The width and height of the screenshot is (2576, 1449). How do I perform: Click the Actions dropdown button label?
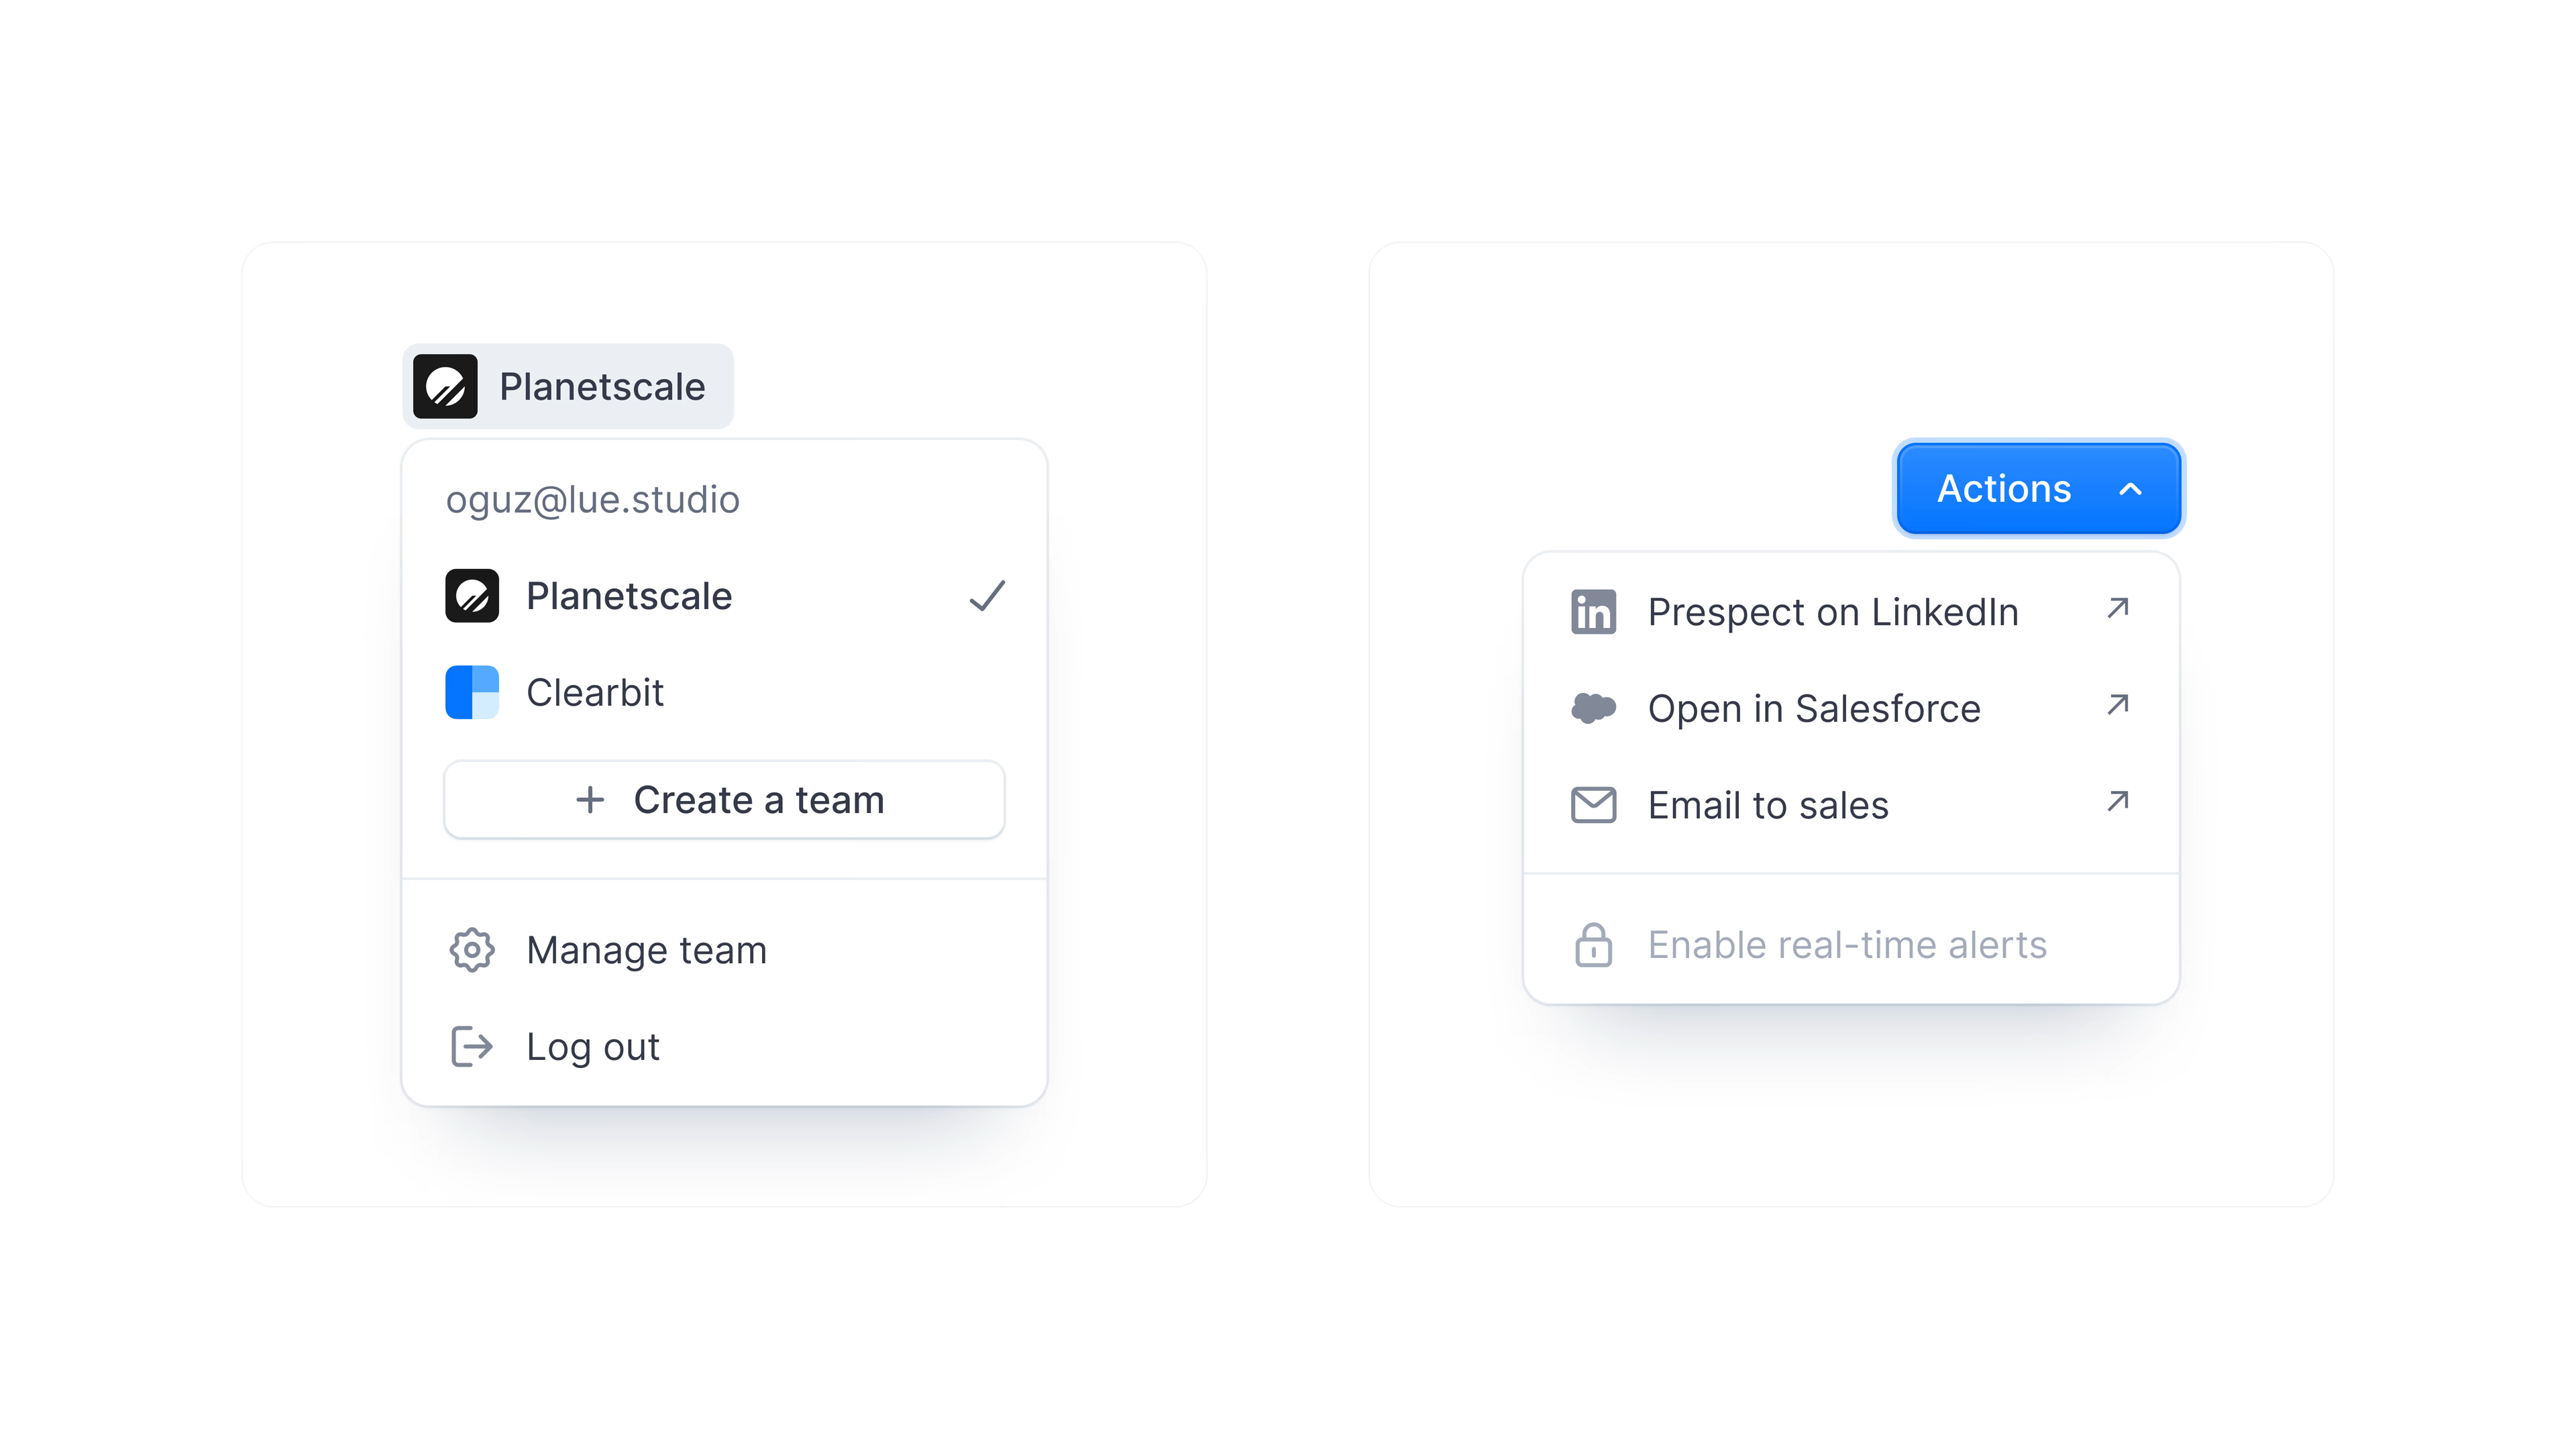(x=2004, y=489)
